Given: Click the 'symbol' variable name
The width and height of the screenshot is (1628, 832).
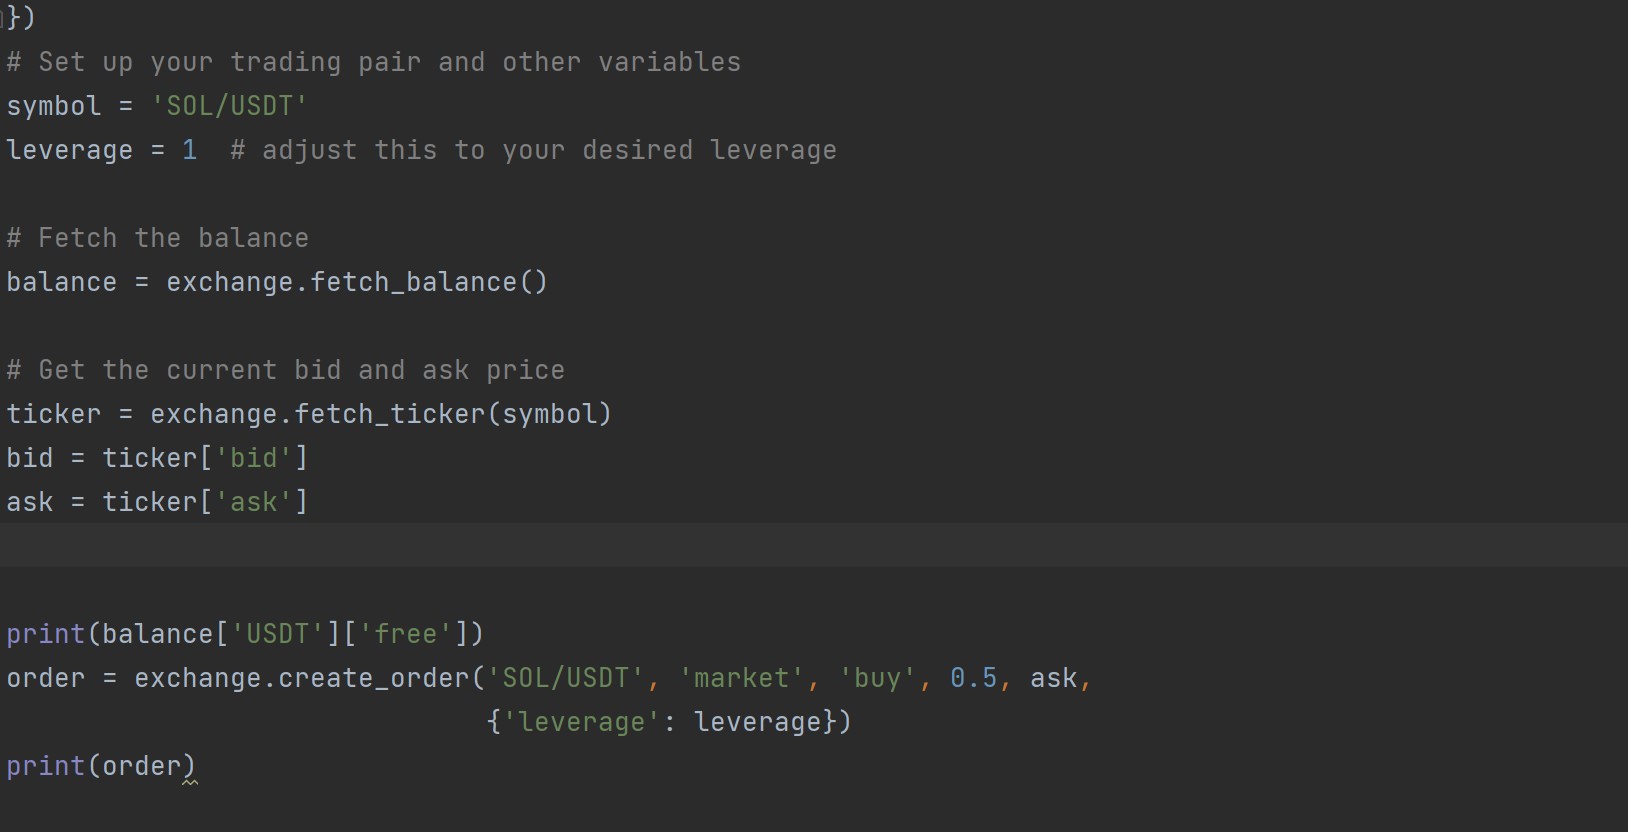Looking at the screenshot, I should click(x=54, y=106).
